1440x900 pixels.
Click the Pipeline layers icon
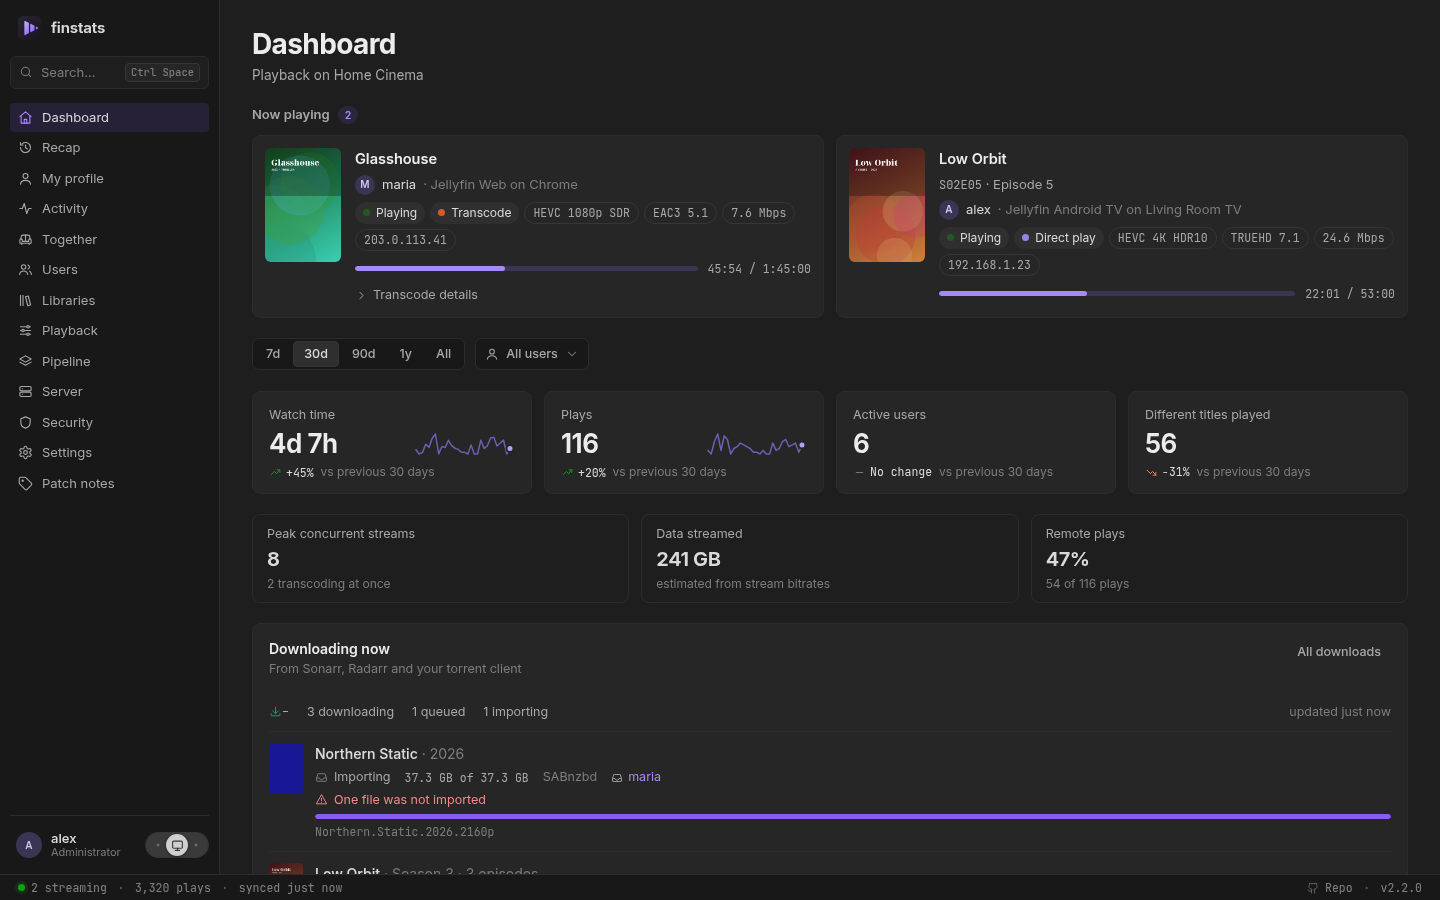25,362
